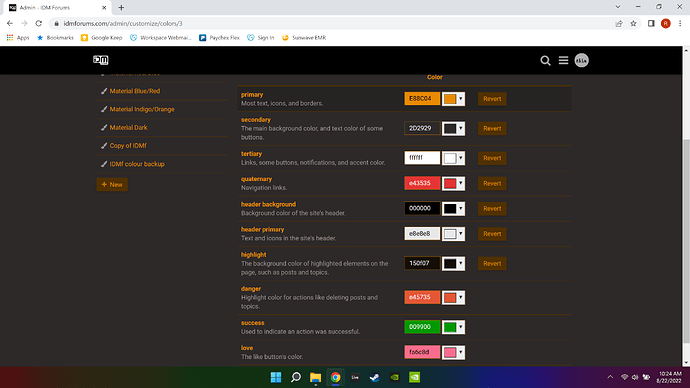Open Sunwave EMR bookmark
690x388 pixels.
(x=304, y=38)
